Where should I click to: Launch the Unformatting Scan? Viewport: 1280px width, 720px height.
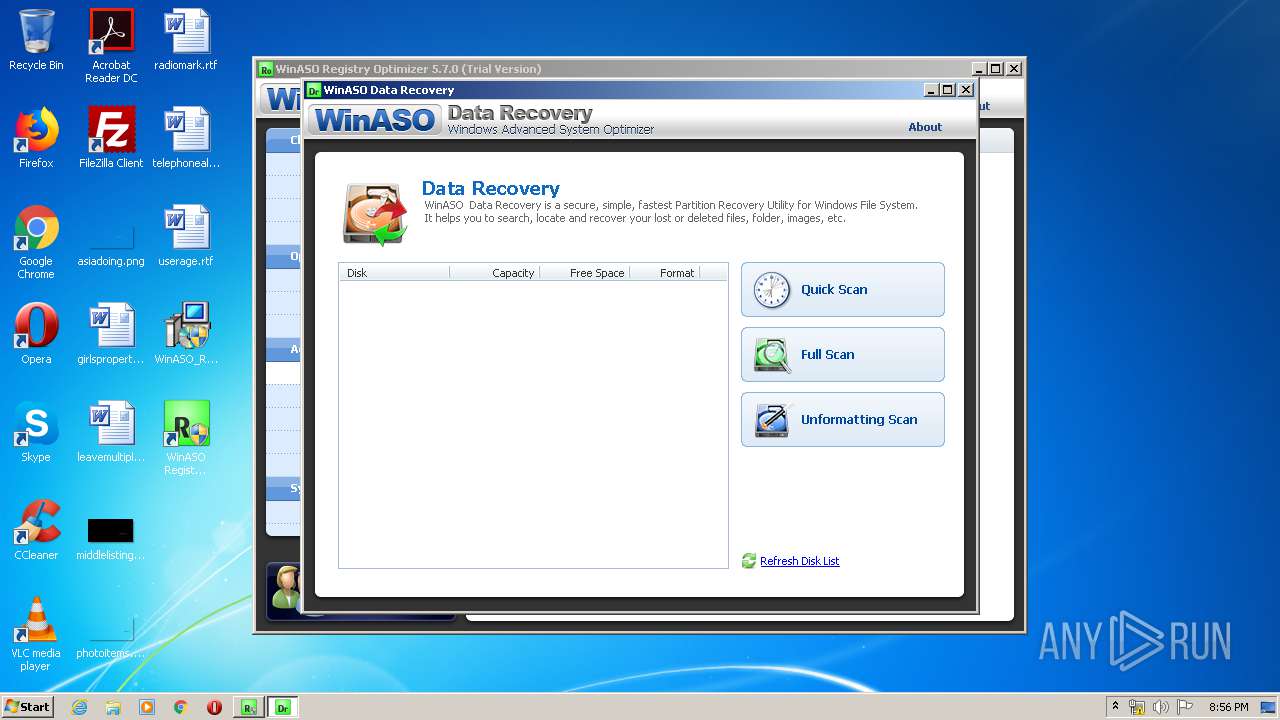tap(842, 420)
